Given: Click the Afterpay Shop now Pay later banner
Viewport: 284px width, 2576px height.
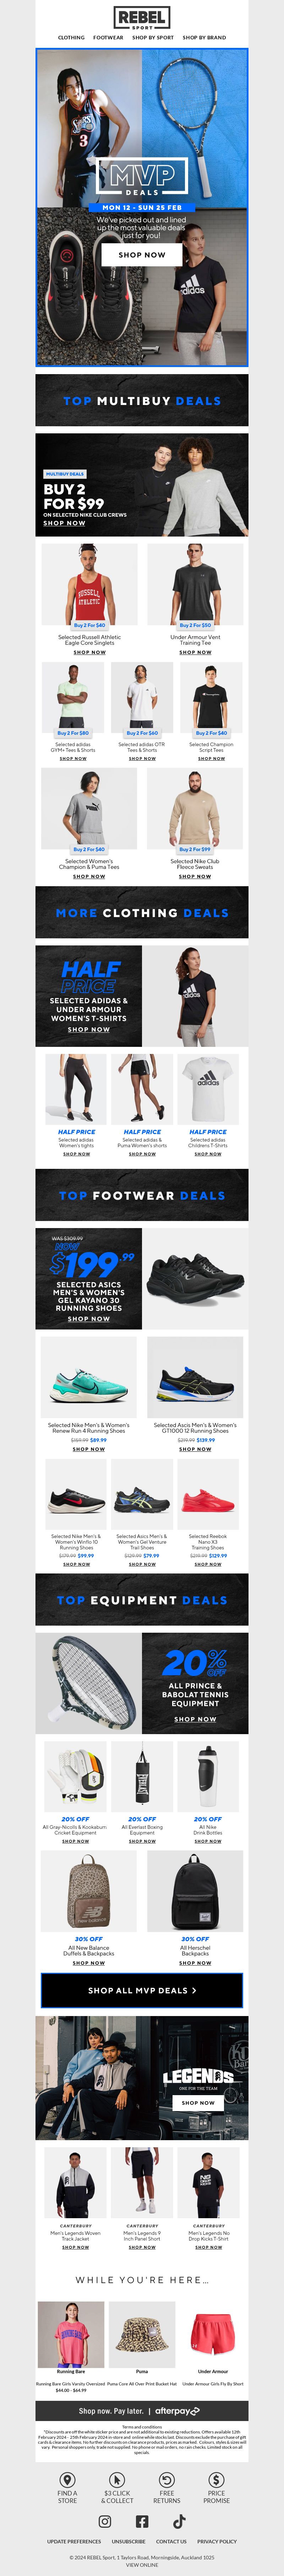Looking at the screenshot, I should [x=142, y=2411].
